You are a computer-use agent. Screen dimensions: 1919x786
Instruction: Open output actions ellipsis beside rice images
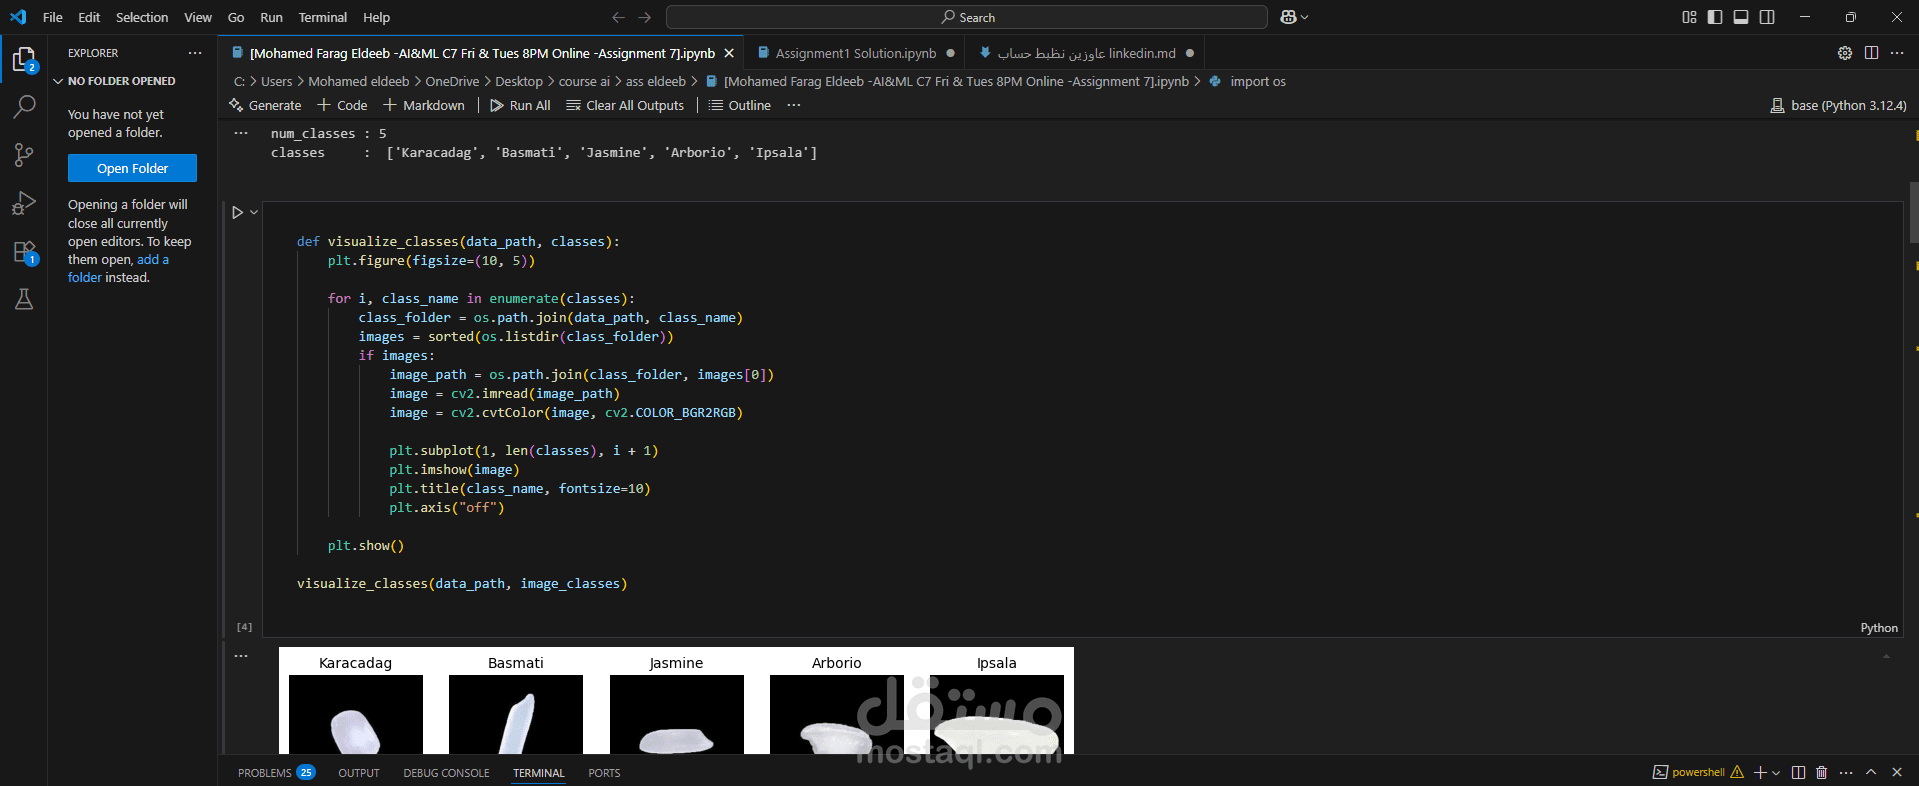pyautogui.click(x=241, y=656)
